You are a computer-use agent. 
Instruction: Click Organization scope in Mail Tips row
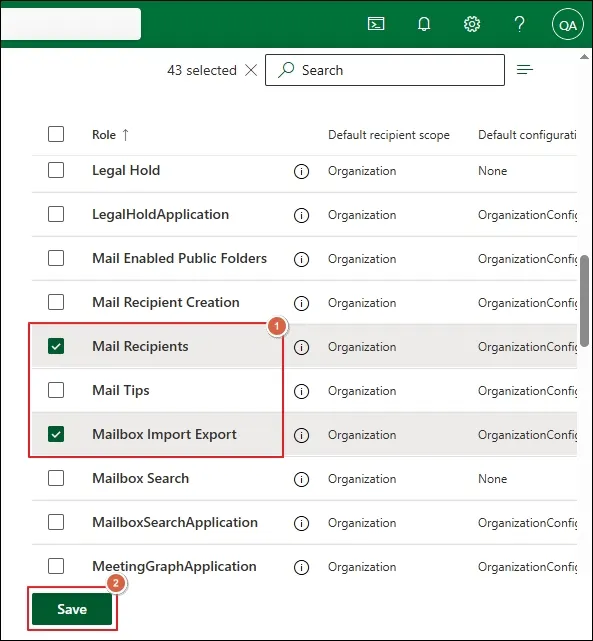362,391
